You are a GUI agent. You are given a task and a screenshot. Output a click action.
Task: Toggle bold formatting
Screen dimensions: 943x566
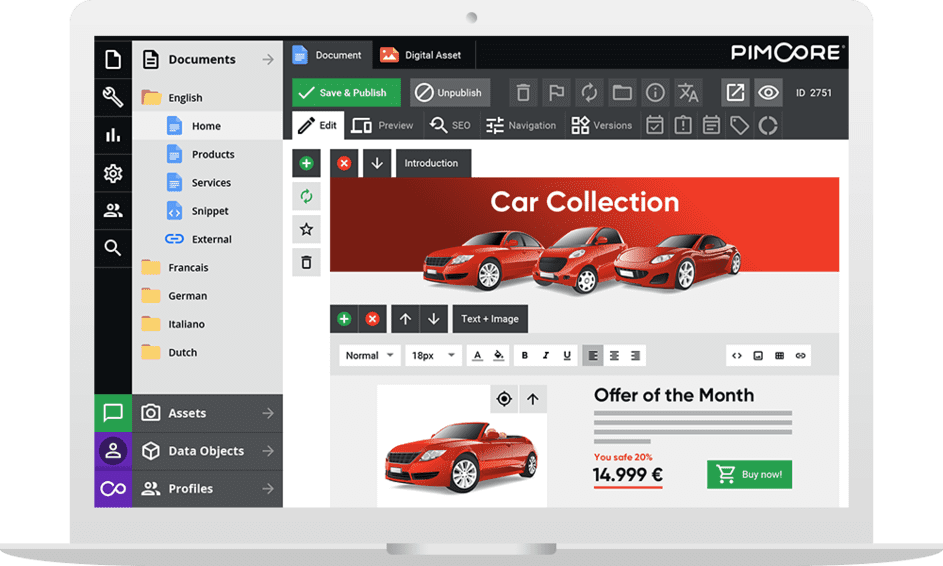click(525, 355)
